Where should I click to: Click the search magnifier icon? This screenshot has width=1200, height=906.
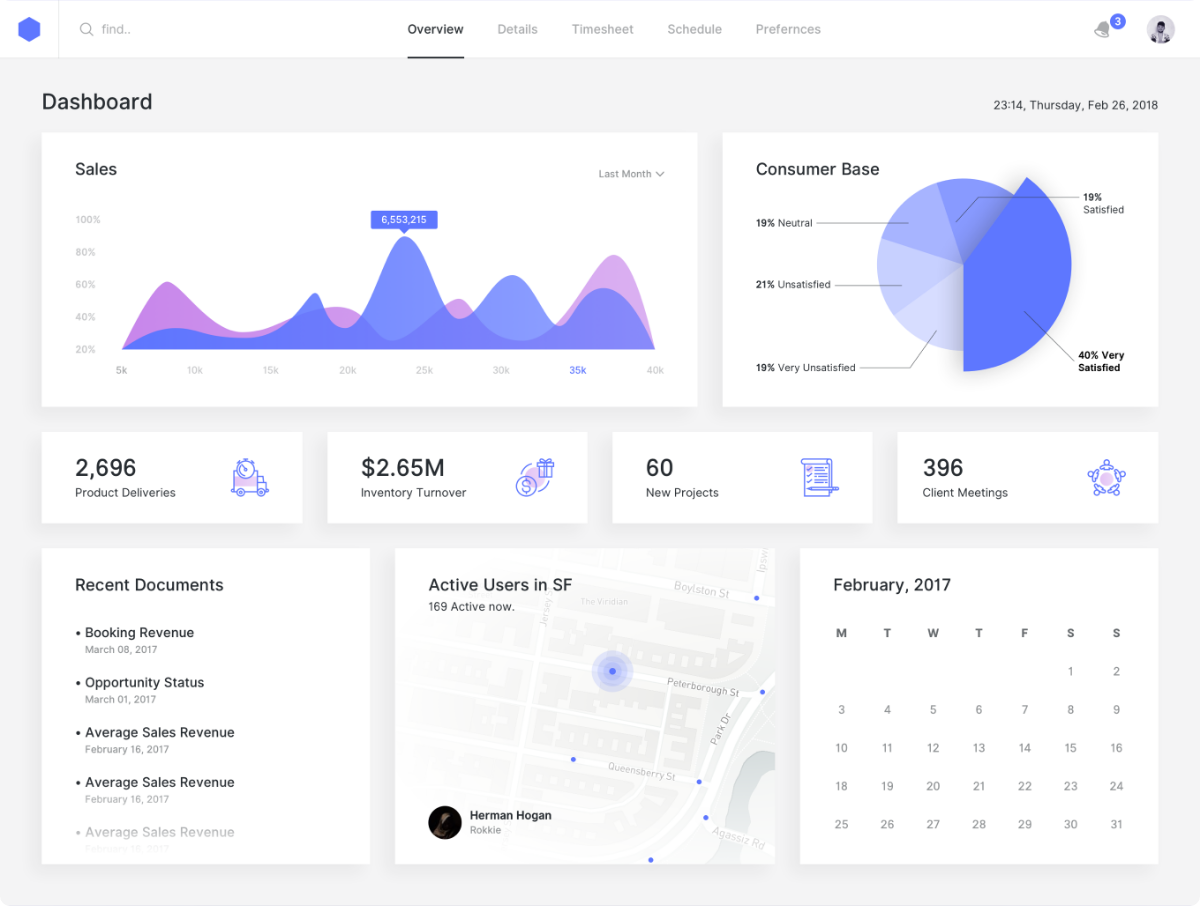click(87, 30)
